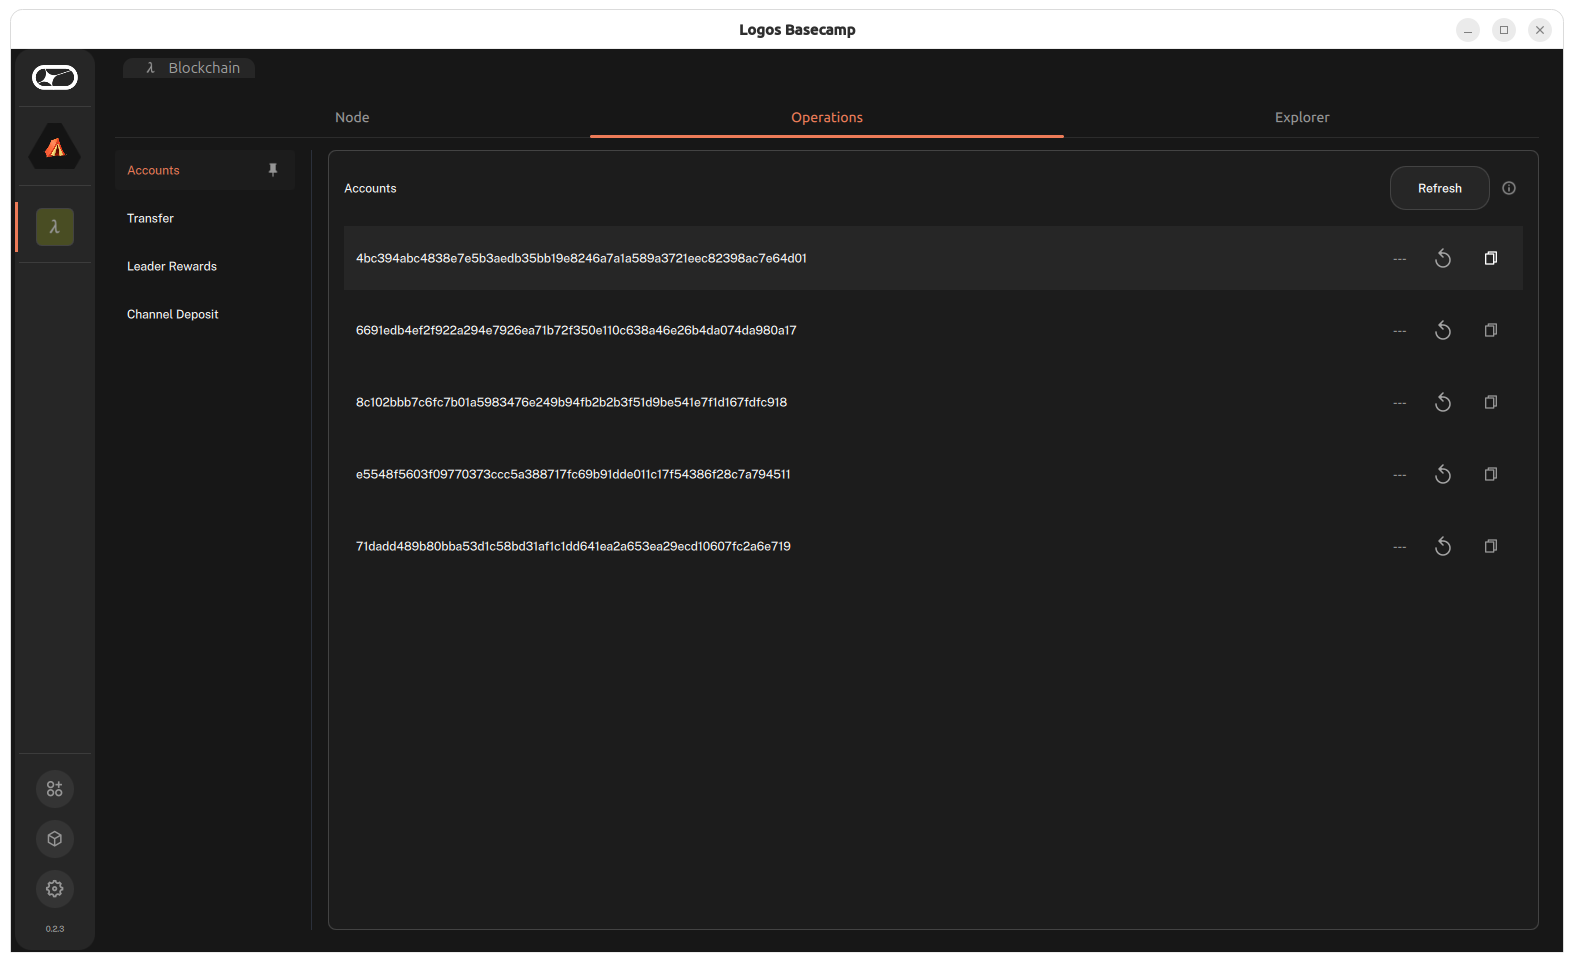
Task: Open Transfer in the operations menu
Action: tap(205, 218)
